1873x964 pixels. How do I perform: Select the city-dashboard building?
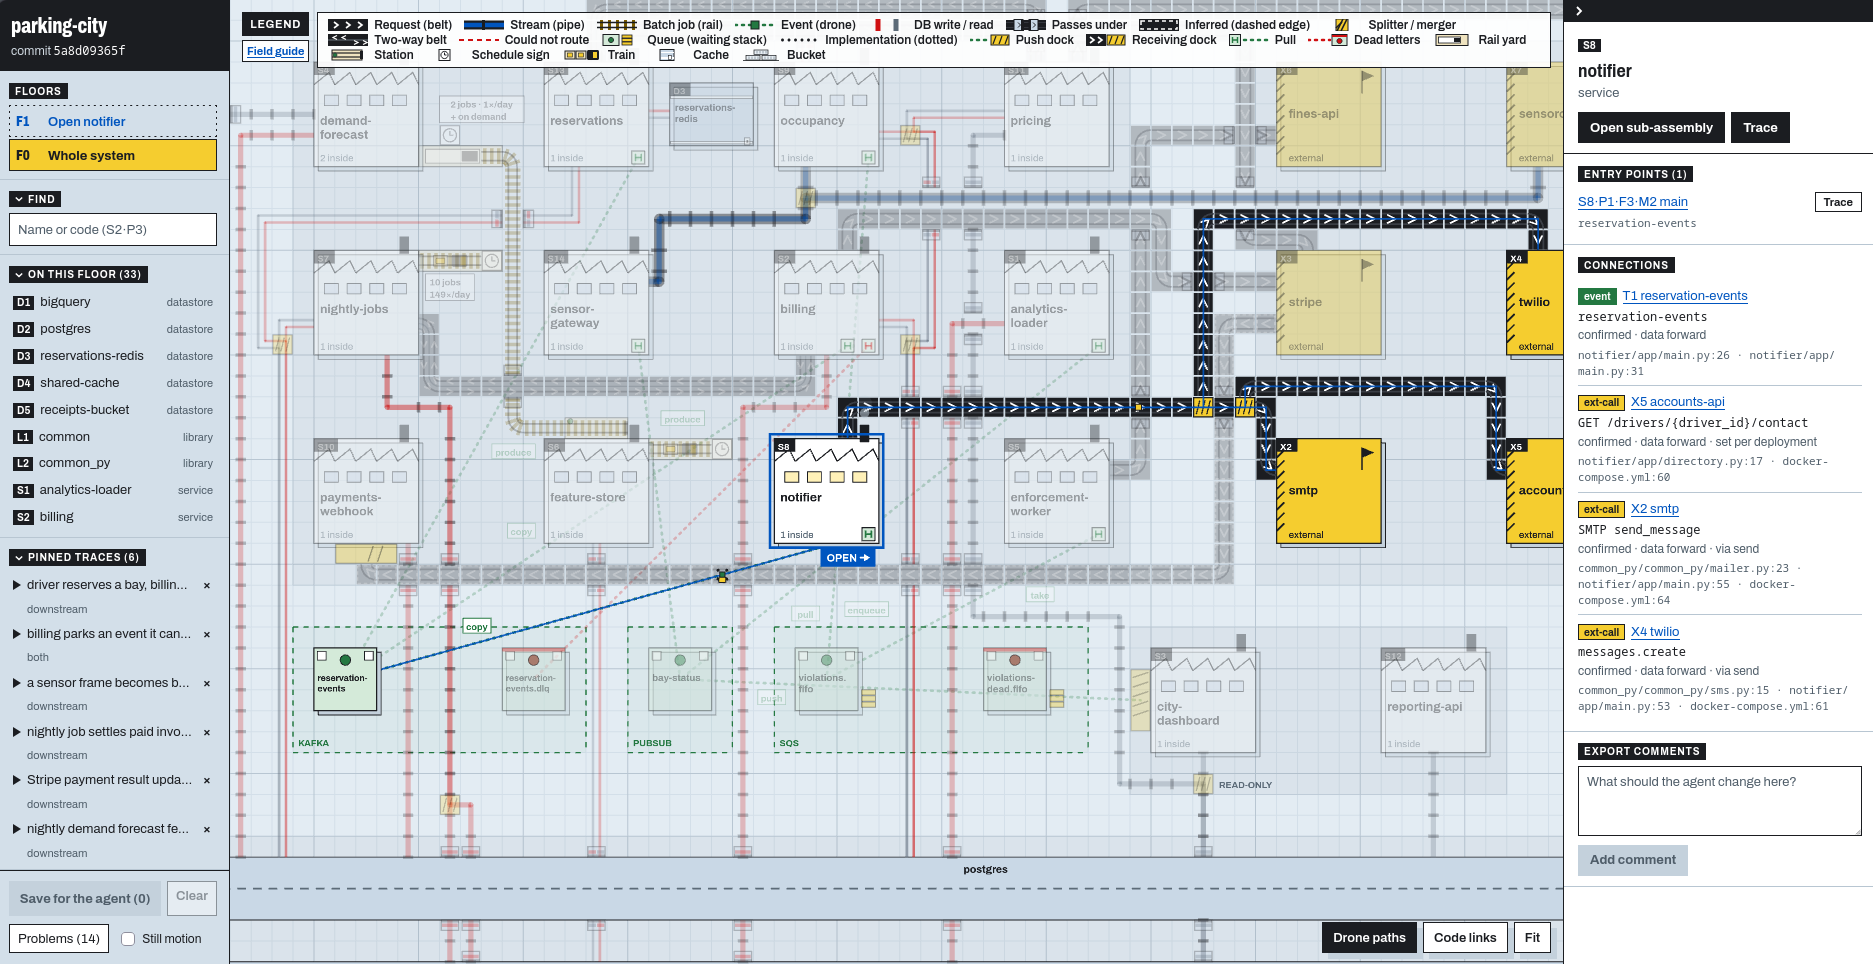1203,700
